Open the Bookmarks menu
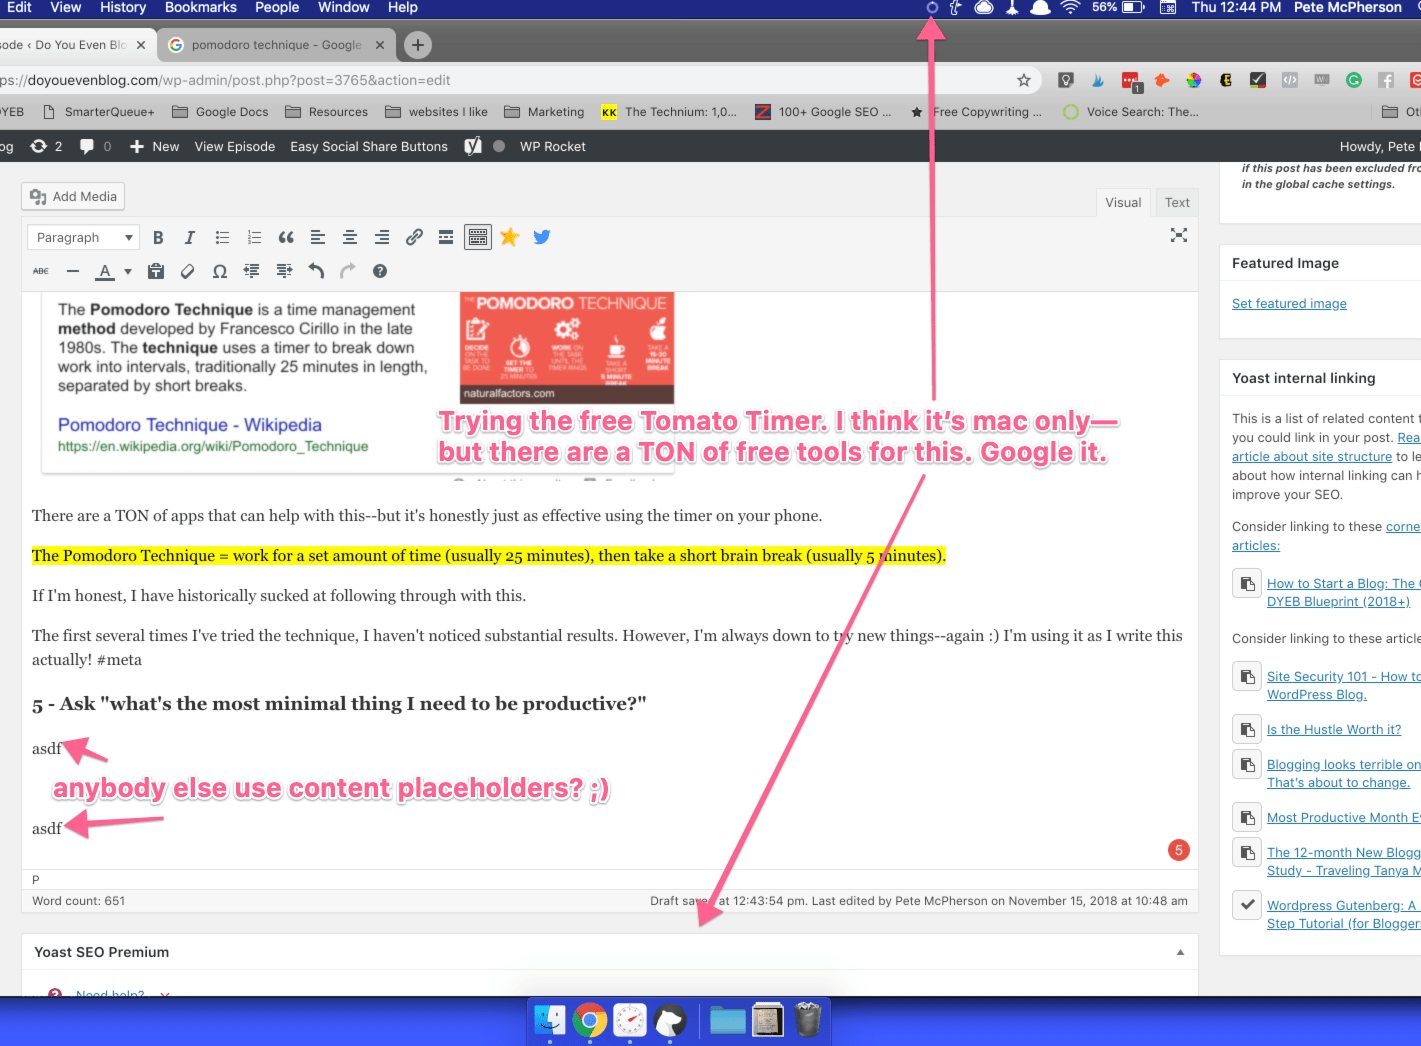 (x=201, y=7)
